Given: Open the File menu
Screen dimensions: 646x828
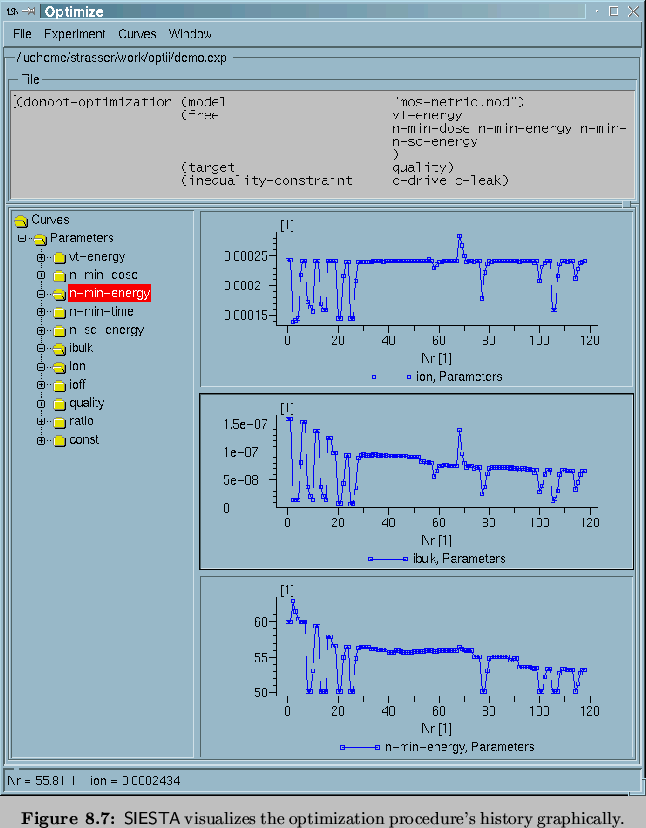Looking at the screenshot, I should click(22, 34).
